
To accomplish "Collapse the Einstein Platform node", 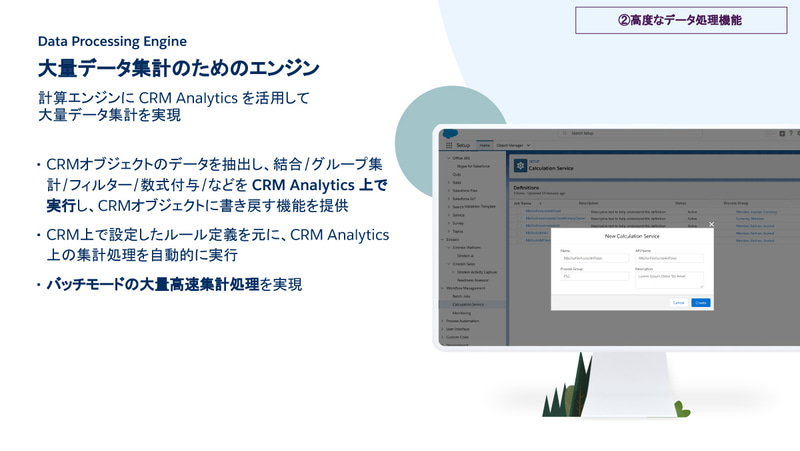I will (449, 247).
